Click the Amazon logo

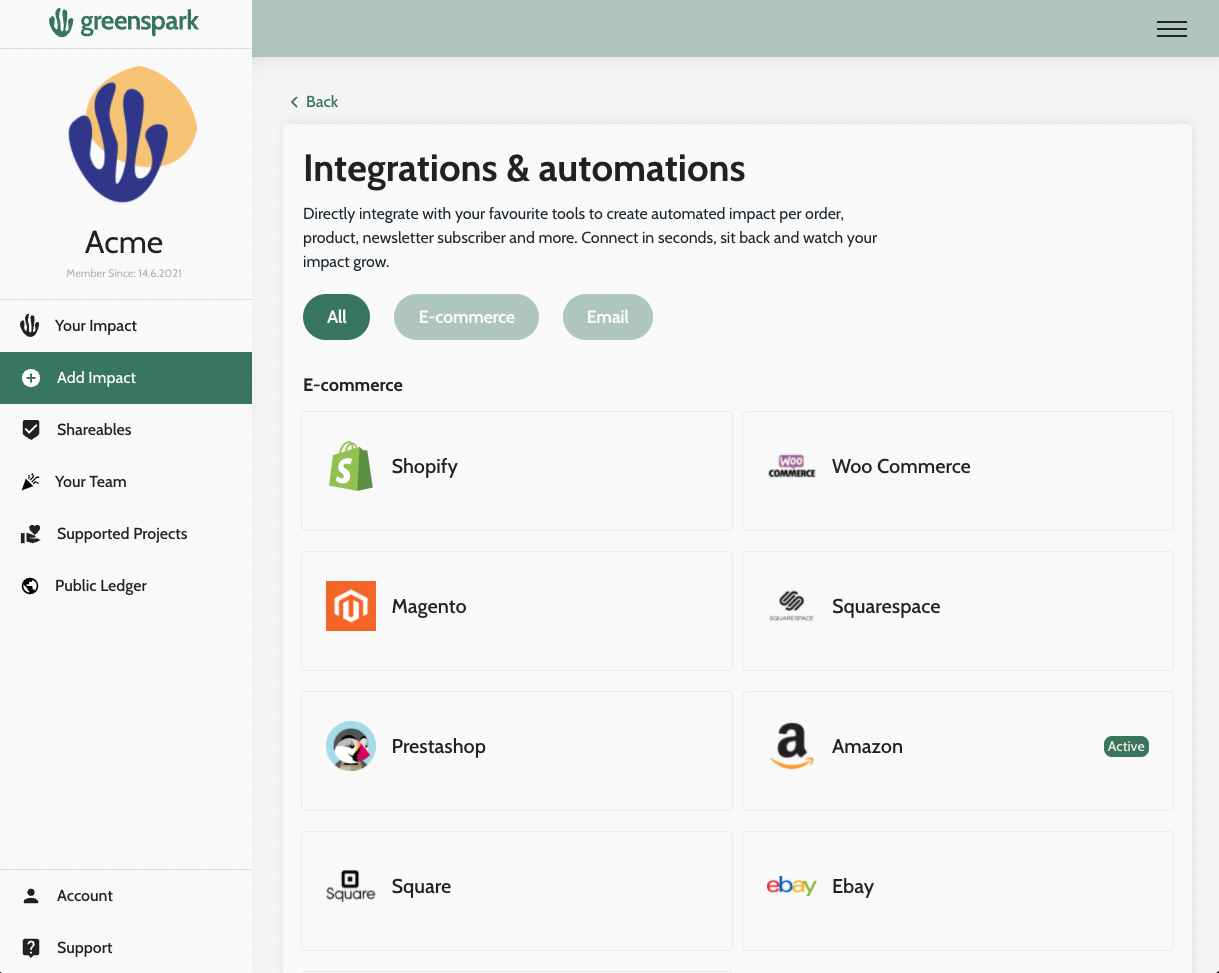coord(792,747)
